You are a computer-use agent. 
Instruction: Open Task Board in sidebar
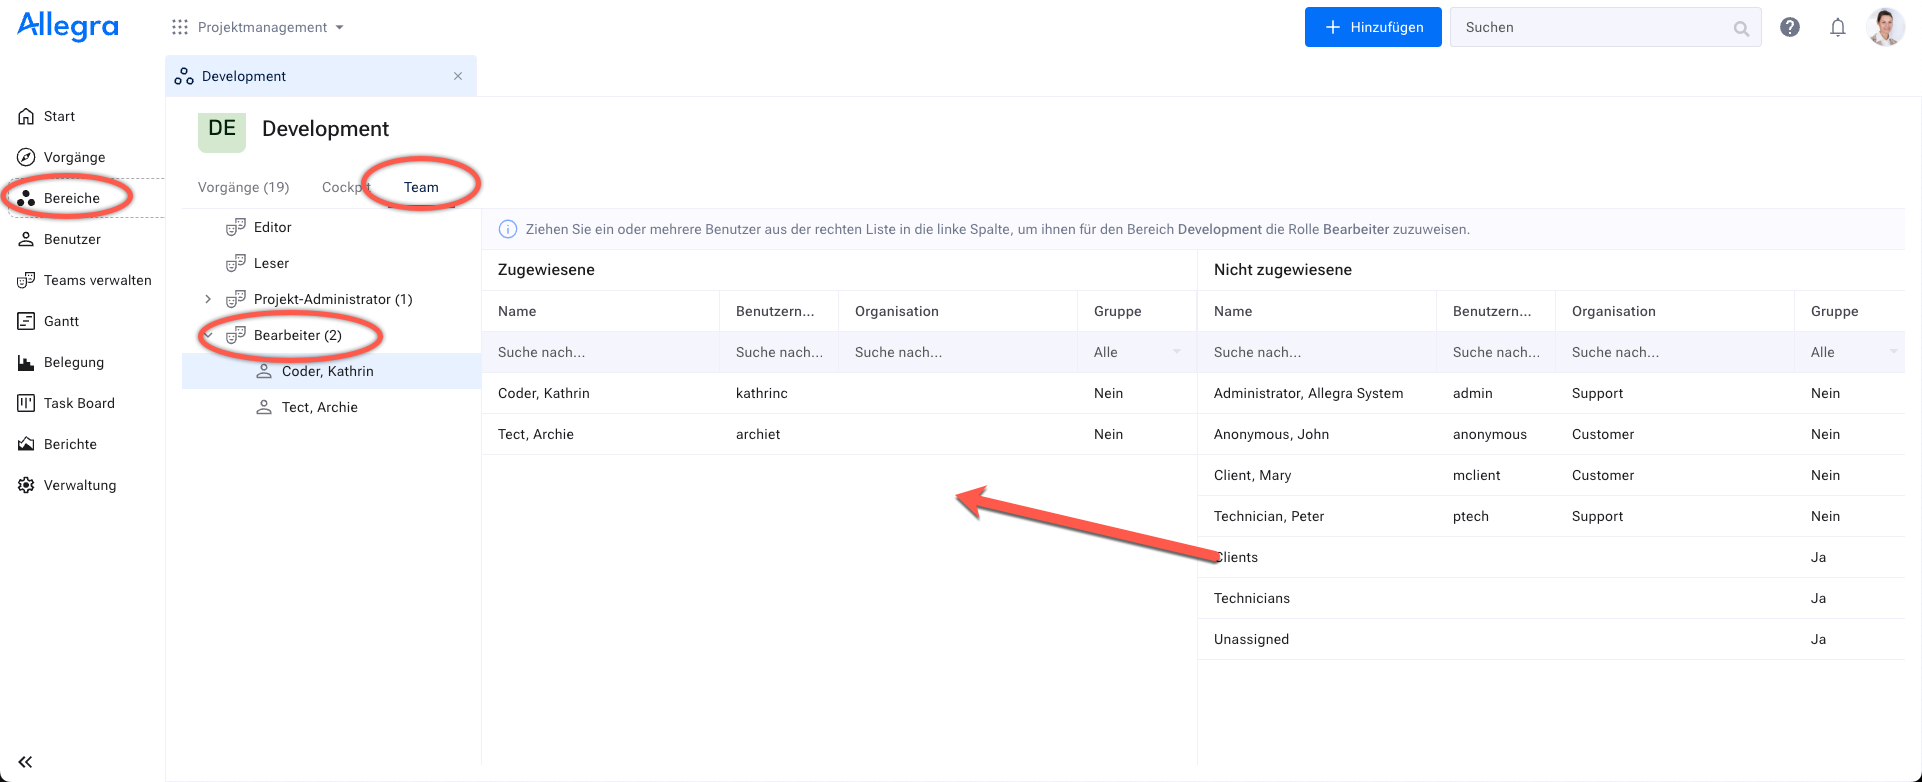coord(79,403)
